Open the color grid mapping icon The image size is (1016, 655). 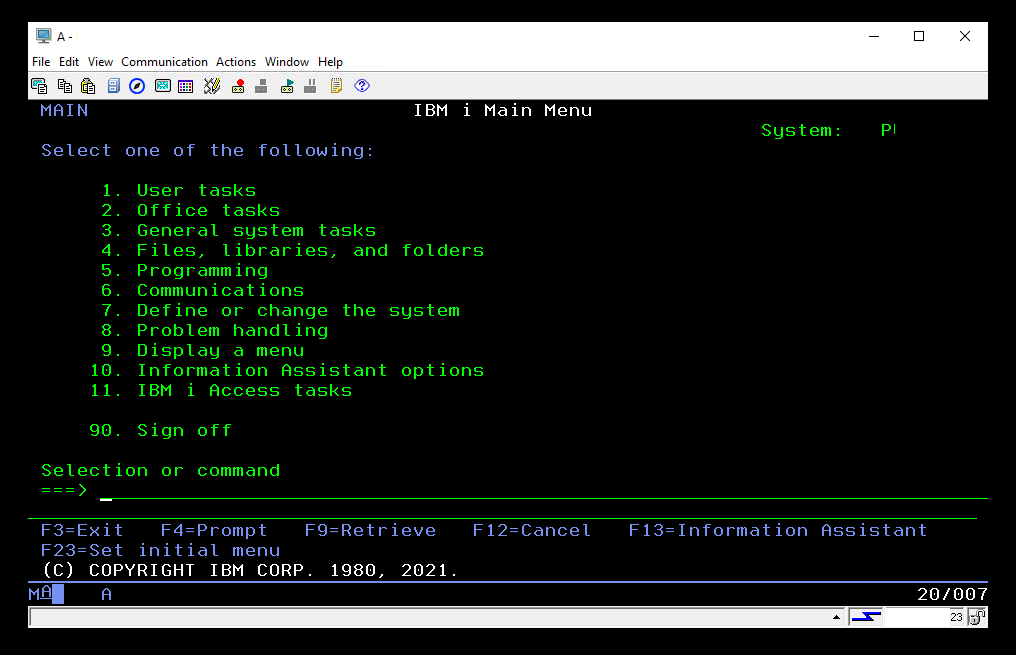186,86
